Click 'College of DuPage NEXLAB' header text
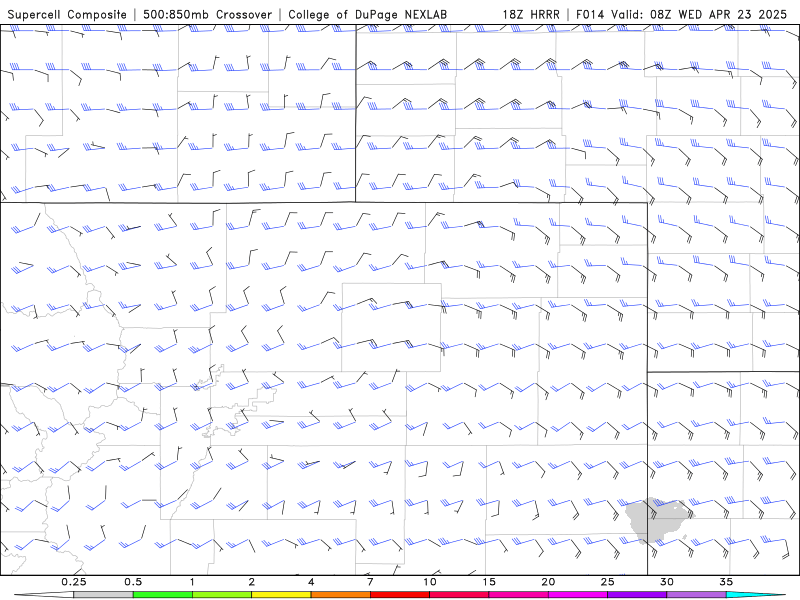The width and height of the screenshot is (800, 600). point(367,14)
